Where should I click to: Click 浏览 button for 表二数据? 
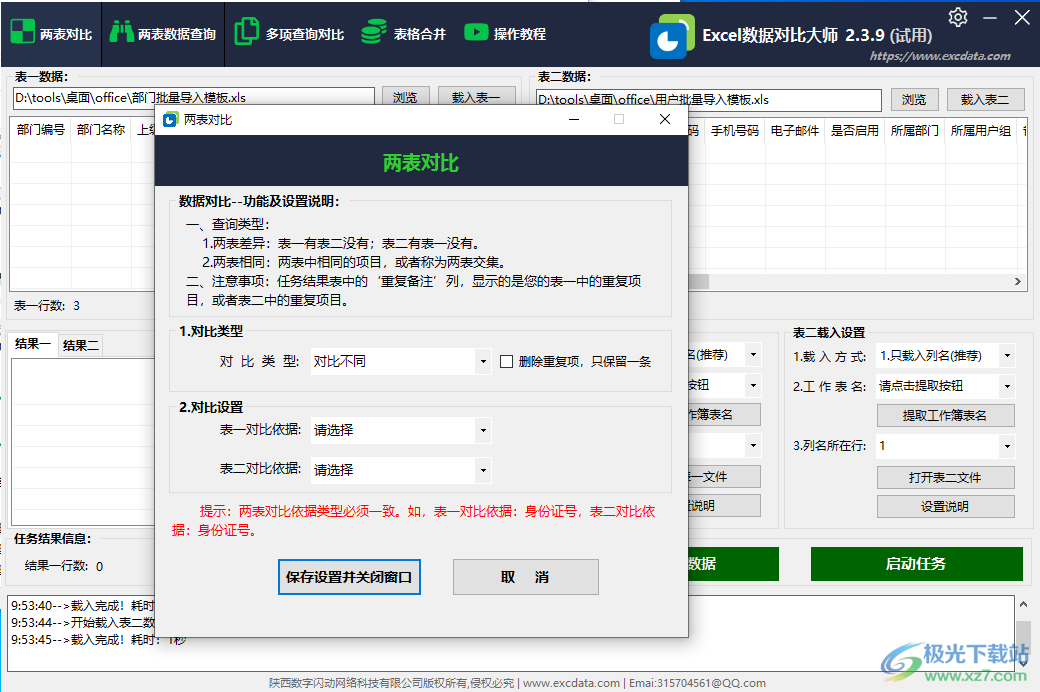[x=914, y=100]
